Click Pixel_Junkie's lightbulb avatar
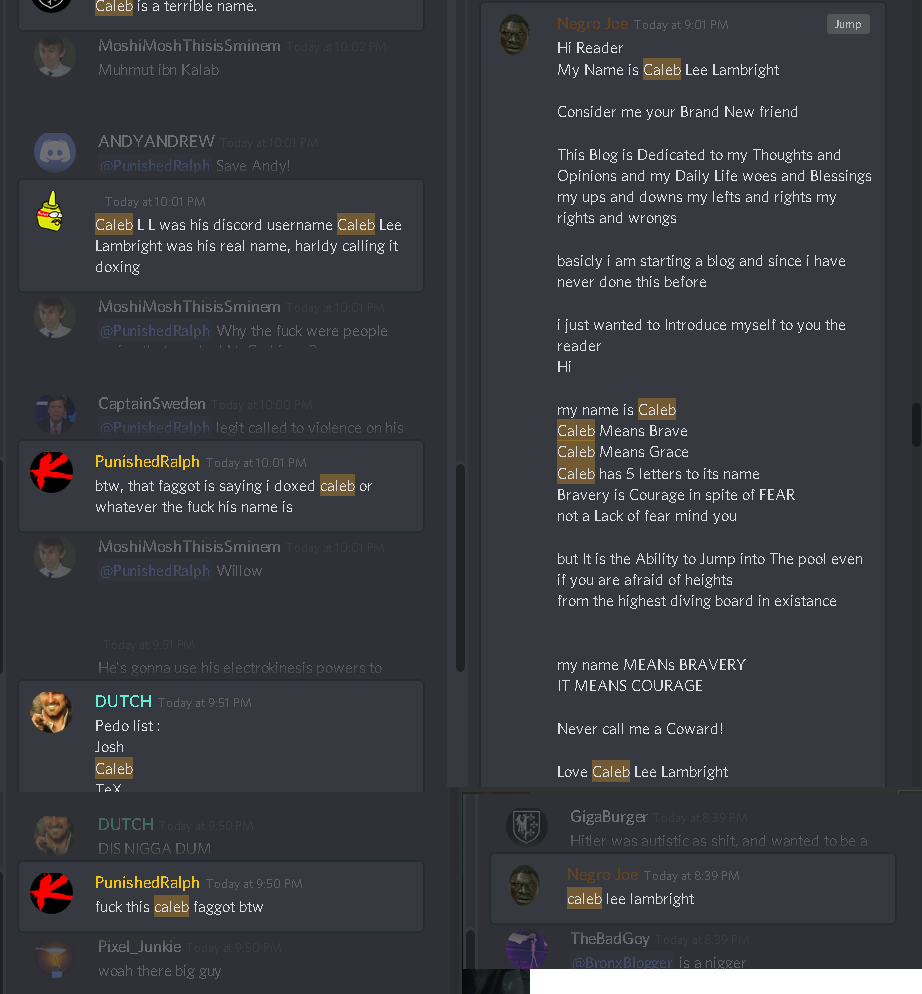922x994 pixels. [x=55, y=958]
